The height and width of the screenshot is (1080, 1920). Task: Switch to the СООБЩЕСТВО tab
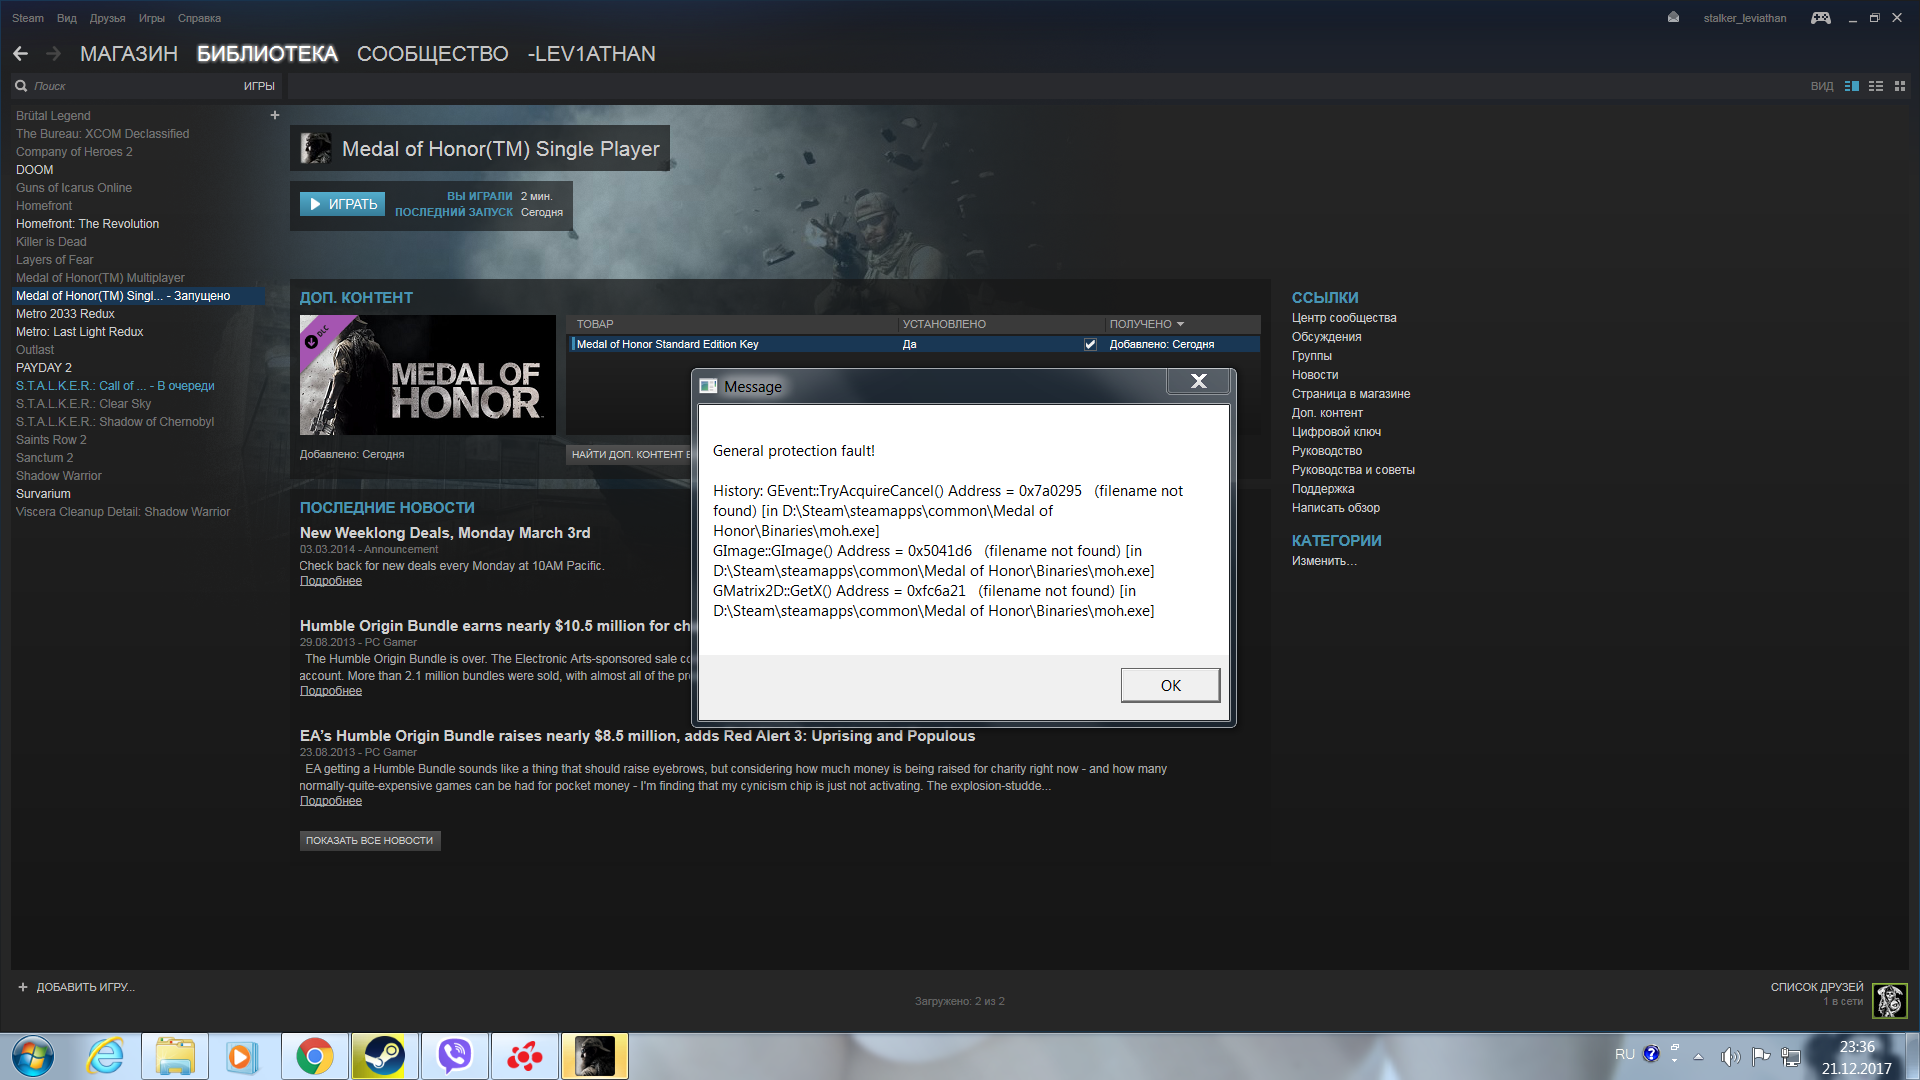[x=432, y=54]
